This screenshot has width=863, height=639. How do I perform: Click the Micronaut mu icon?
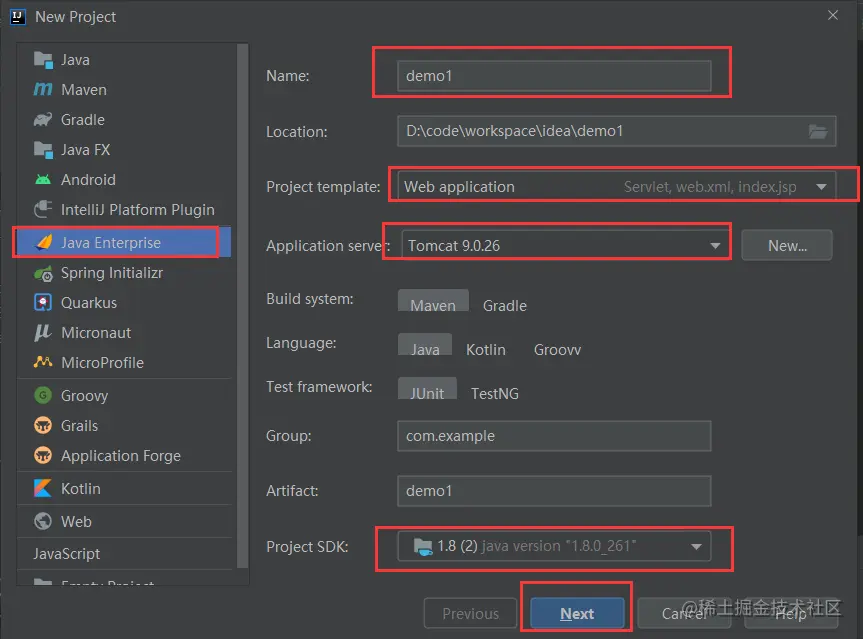[x=43, y=332]
